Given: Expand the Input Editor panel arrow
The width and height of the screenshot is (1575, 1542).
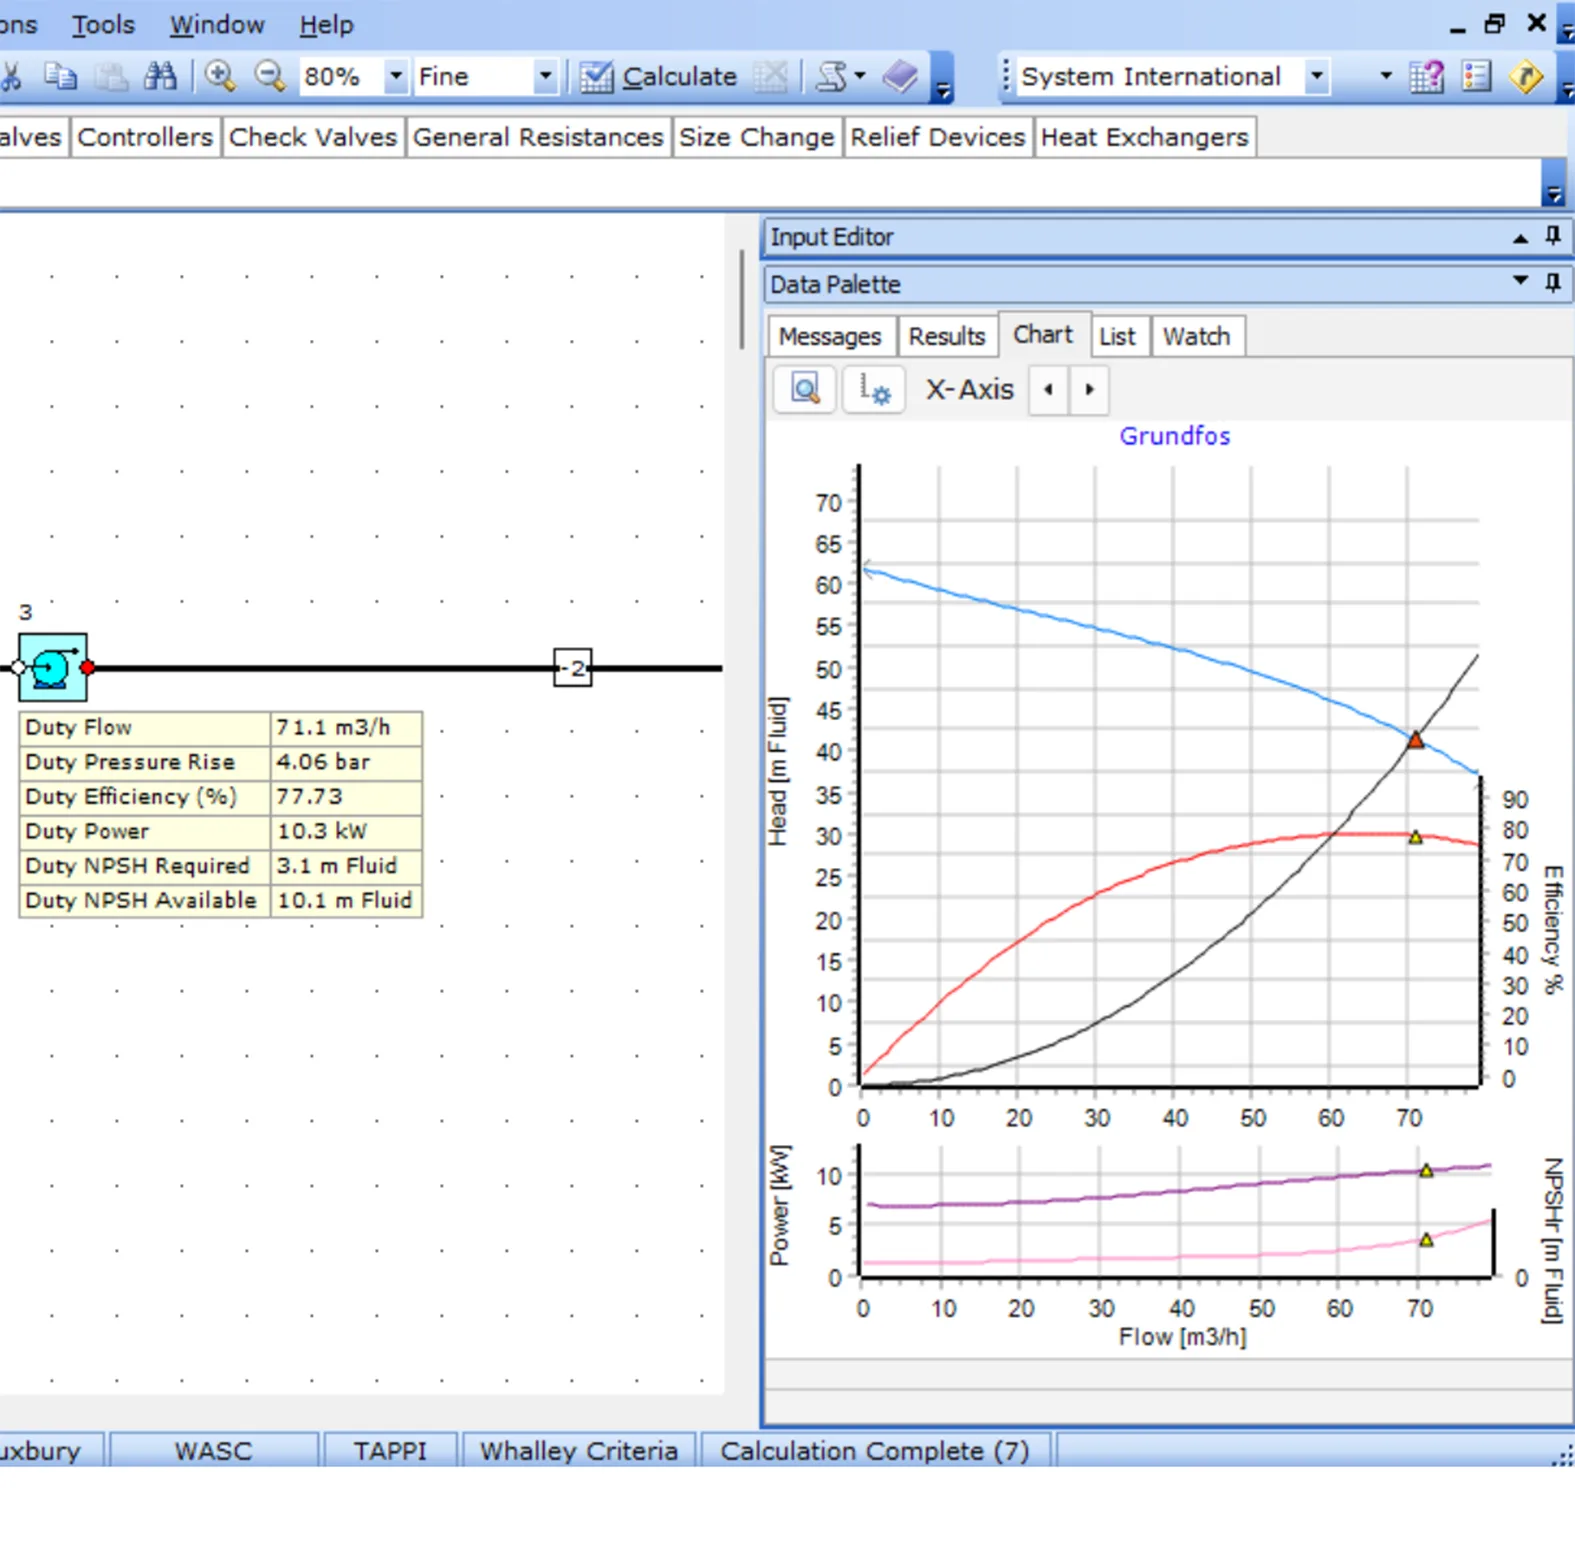Looking at the screenshot, I should point(1520,237).
